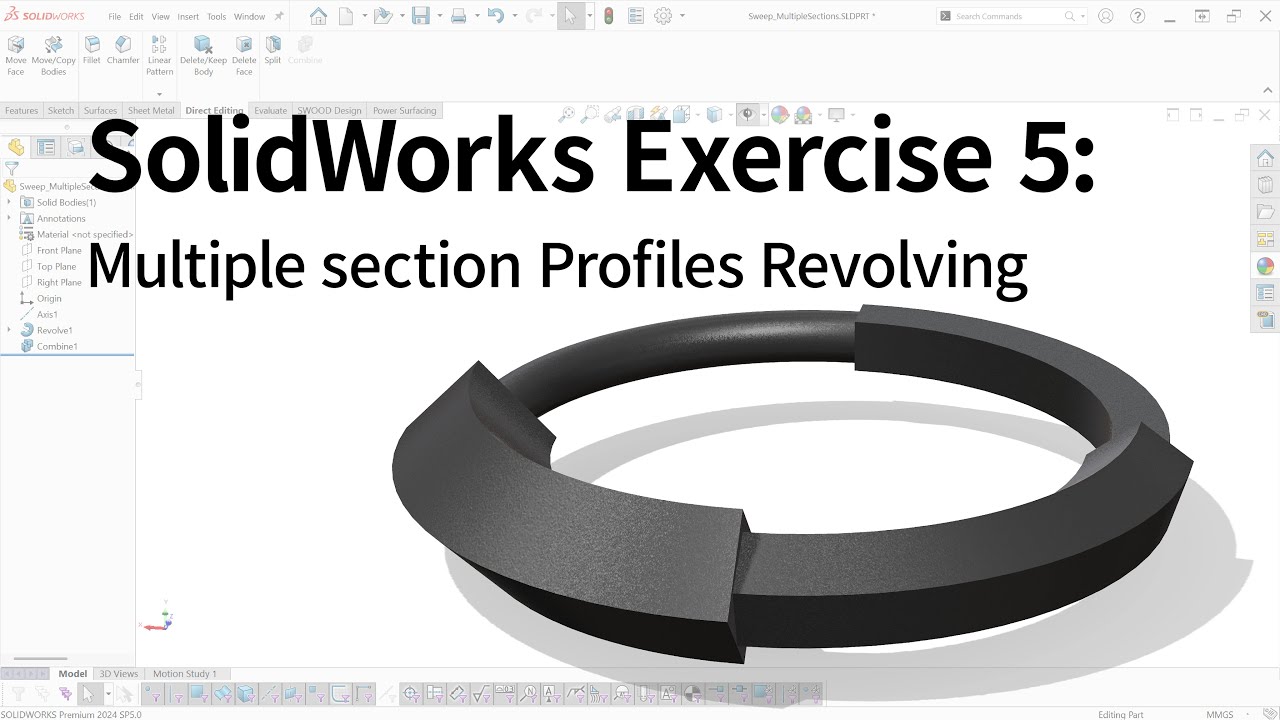This screenshot has width=1280, height=720.
Task: Select Combine1 feature in the tree
Action: (57, 346)
